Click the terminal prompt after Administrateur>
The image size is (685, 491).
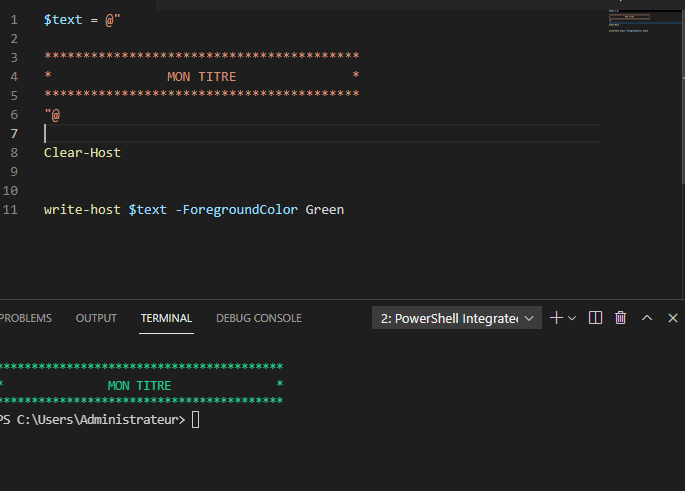pyautogui.click(x=196, y=420)
